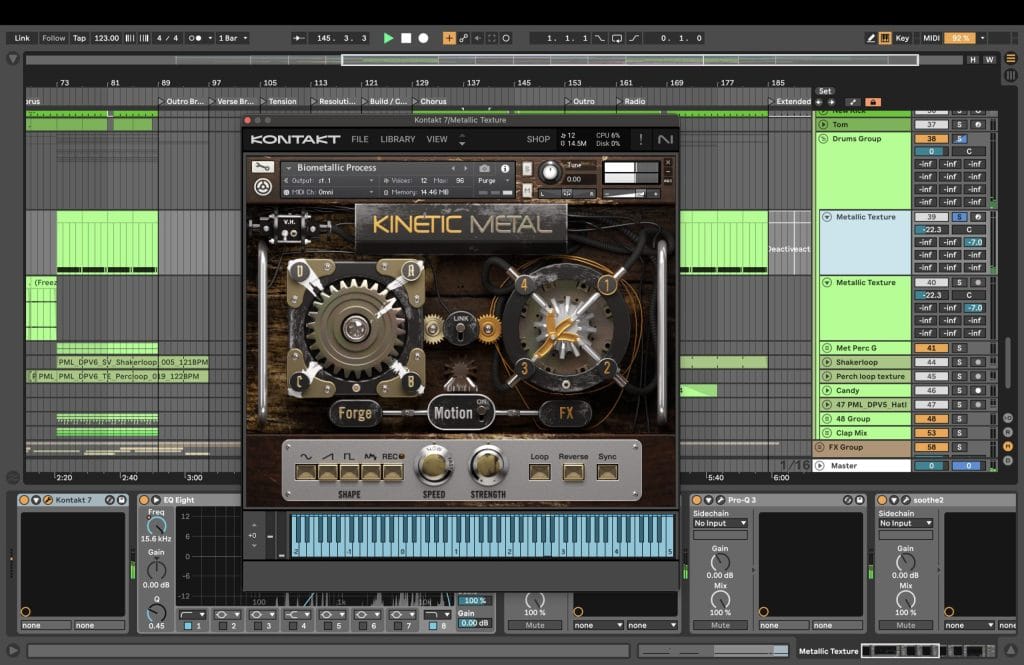Open the Kontakt wrench edit icon
The height and width of the screenshot is (665, 1024).
(x=262, y=167)
